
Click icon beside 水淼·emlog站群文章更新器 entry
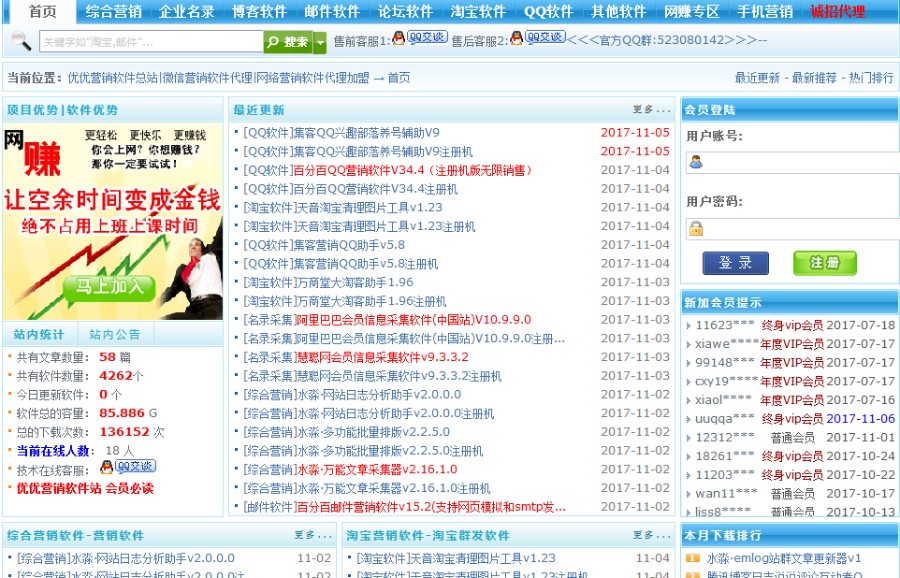pyautogui.click(x=692, y=558)
